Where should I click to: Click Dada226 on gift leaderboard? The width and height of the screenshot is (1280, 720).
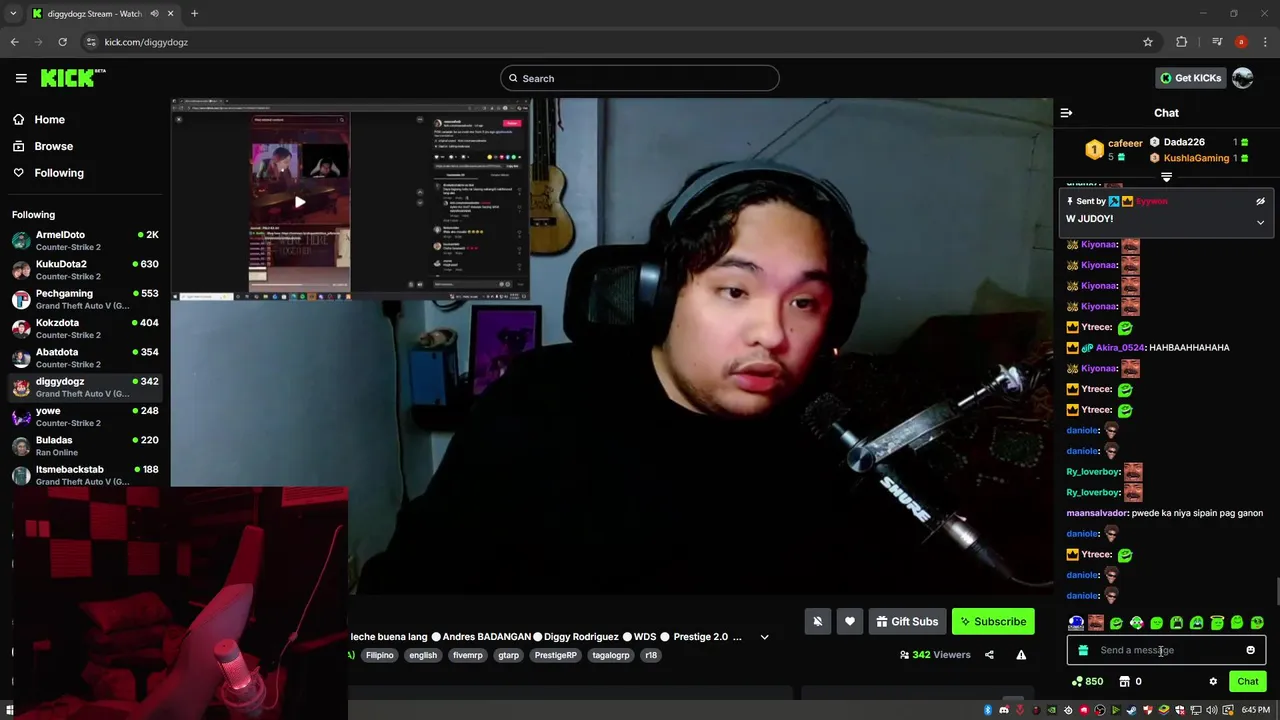pos(1184,142)
